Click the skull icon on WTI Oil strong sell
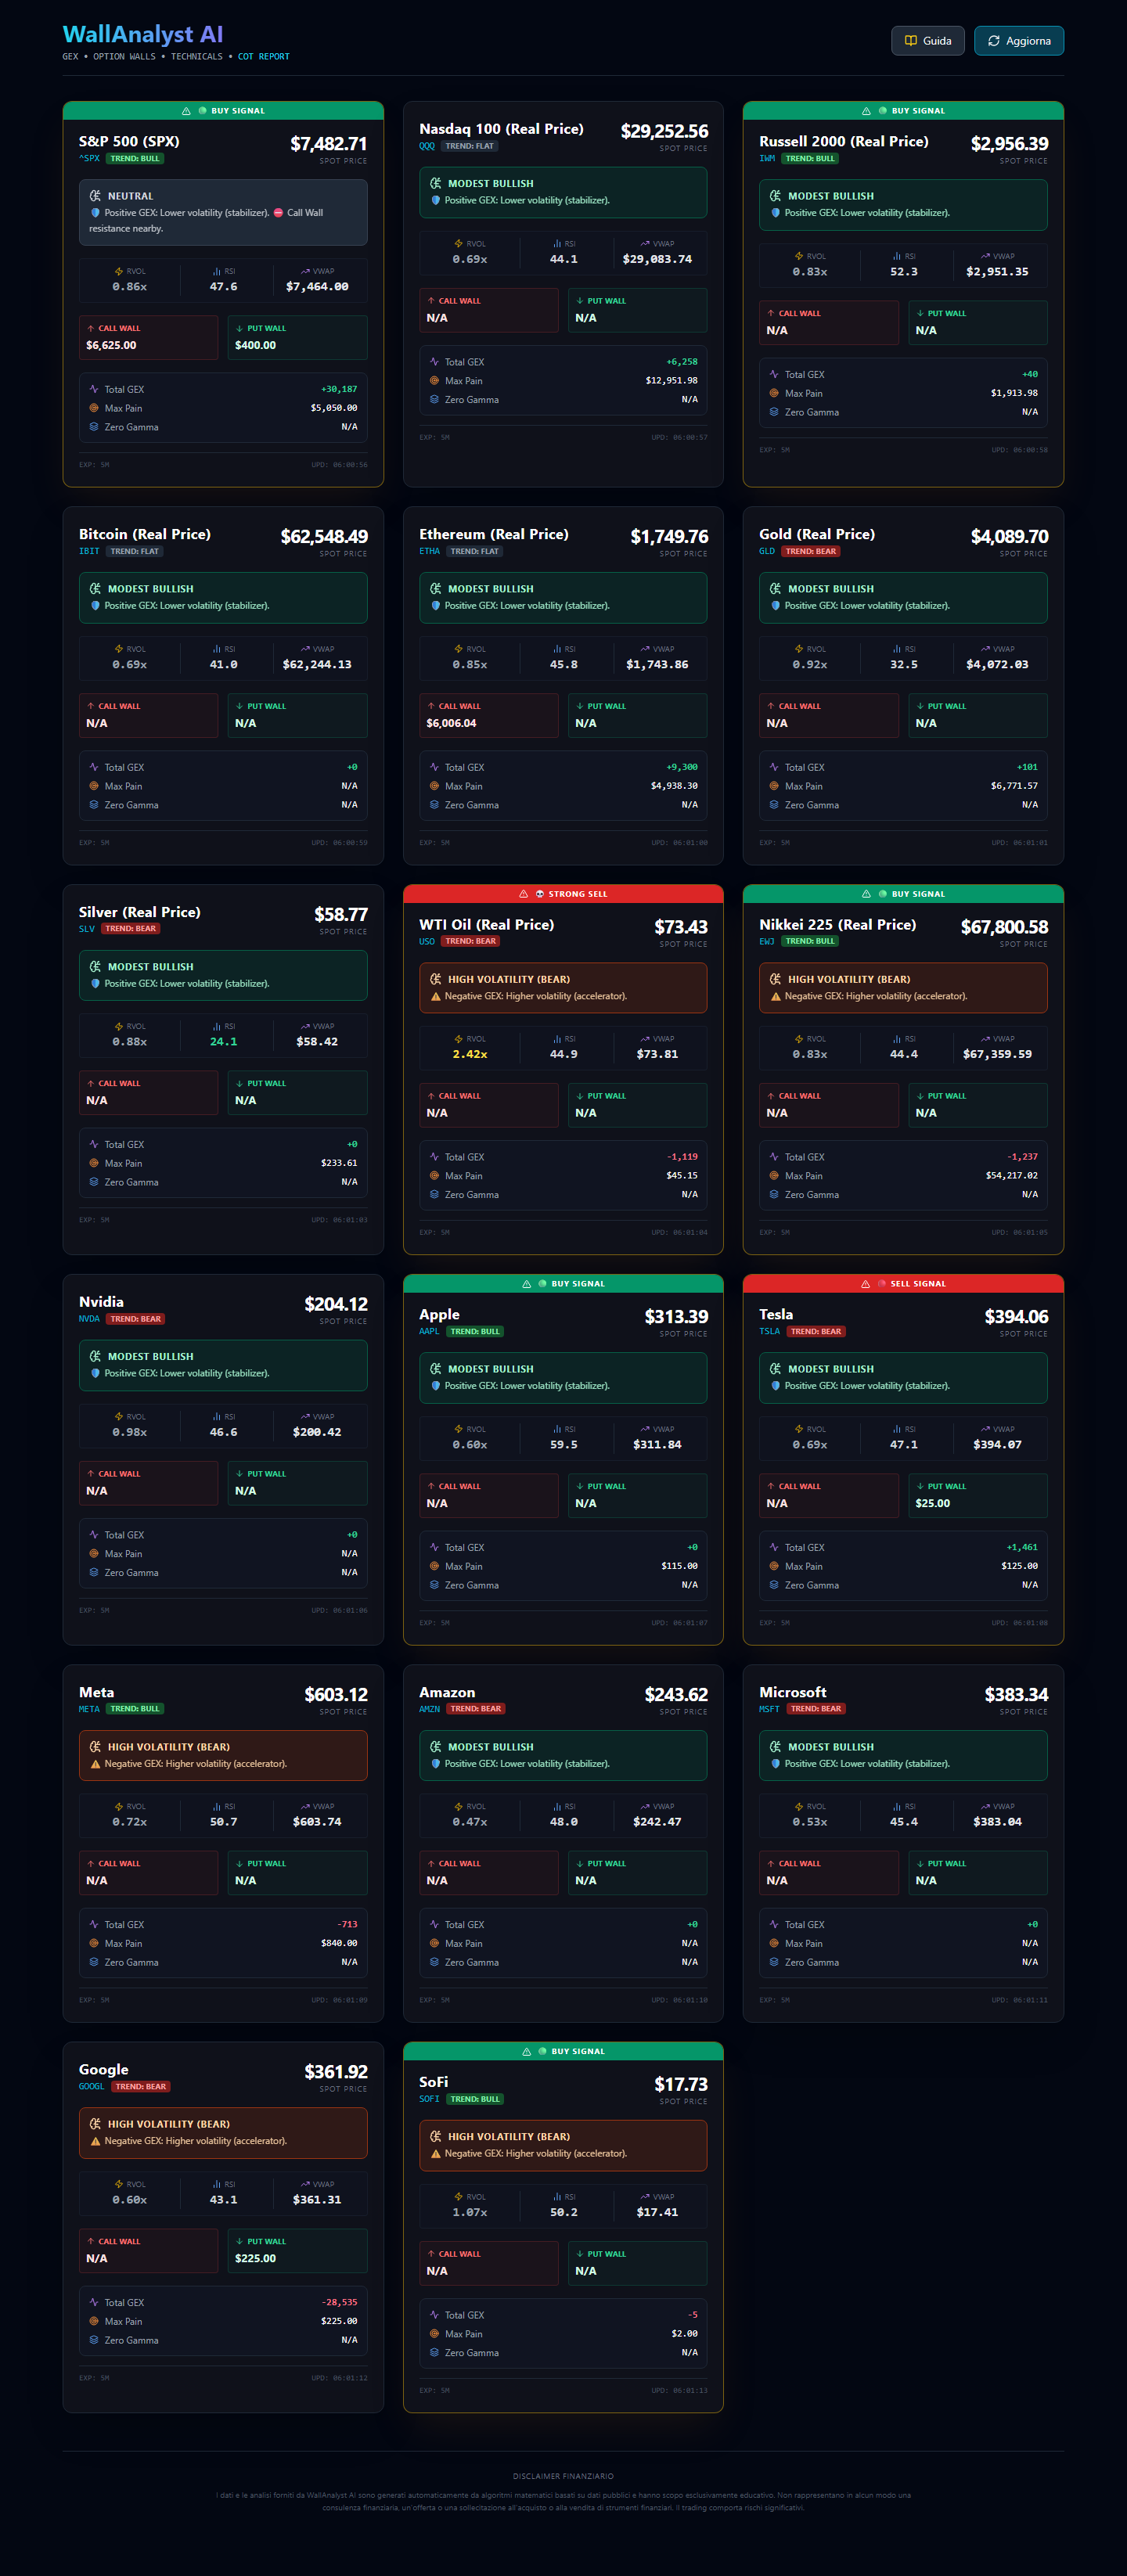 click(540, 894)
